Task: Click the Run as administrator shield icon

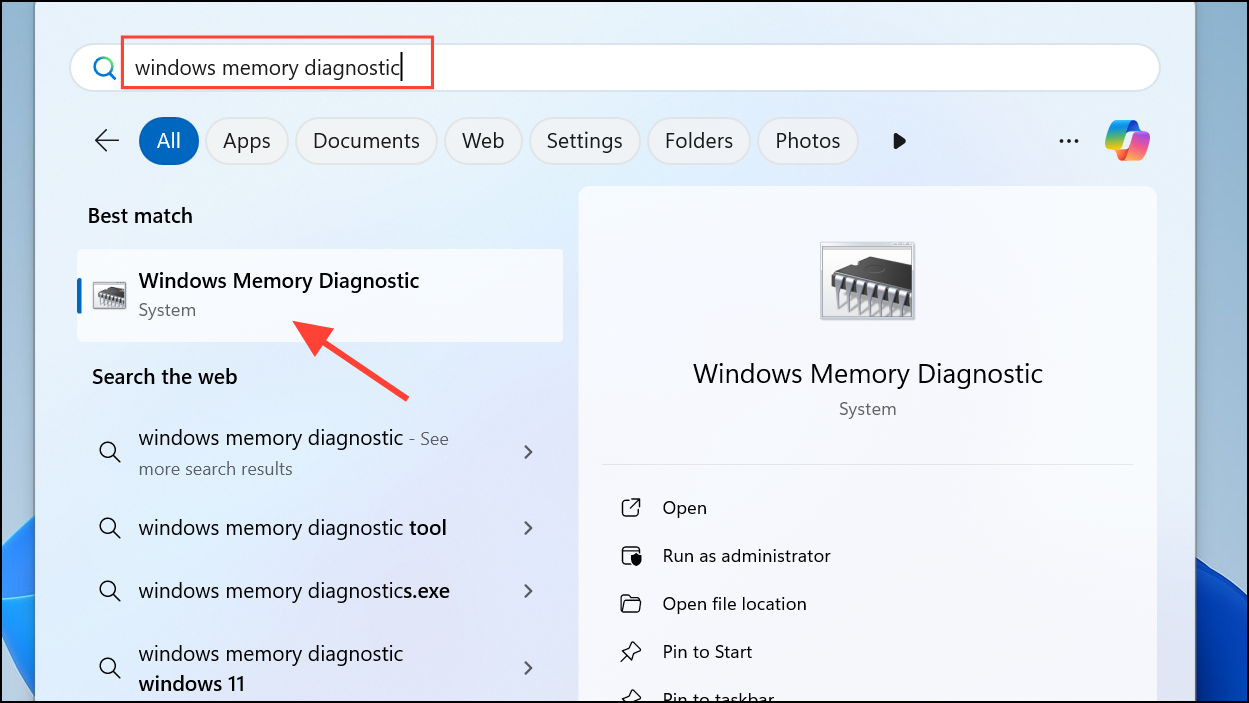Action: coord(631,556)
